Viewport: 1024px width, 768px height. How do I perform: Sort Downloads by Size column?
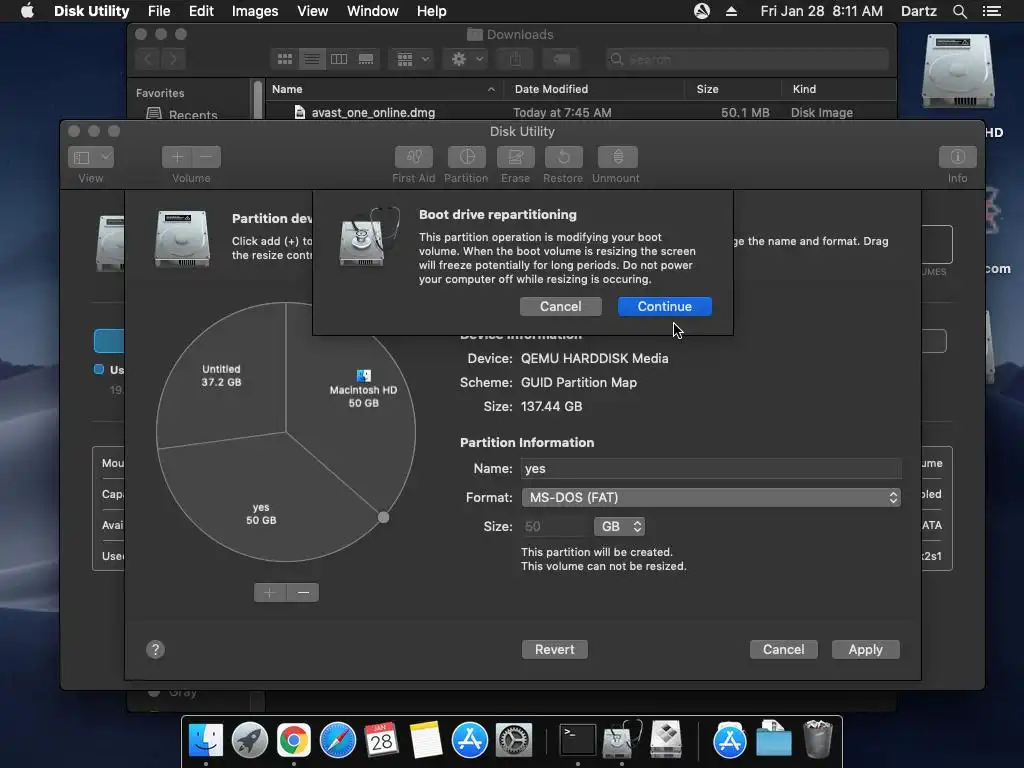[x=733, y=89]
